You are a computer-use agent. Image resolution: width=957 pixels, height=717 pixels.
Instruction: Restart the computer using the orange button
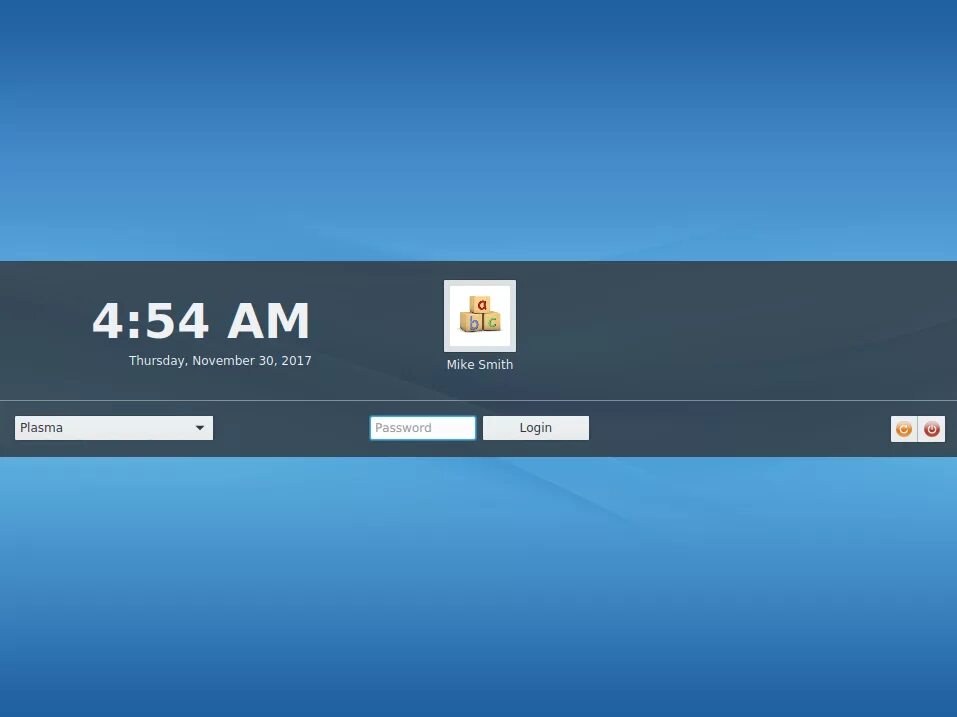(904, 429)
